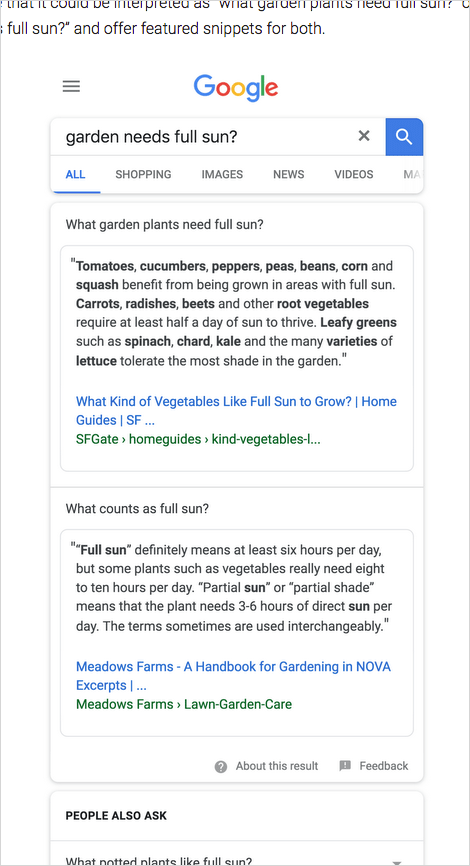
Task: Click the What counts as full sun heading
Action: [138, 509]
